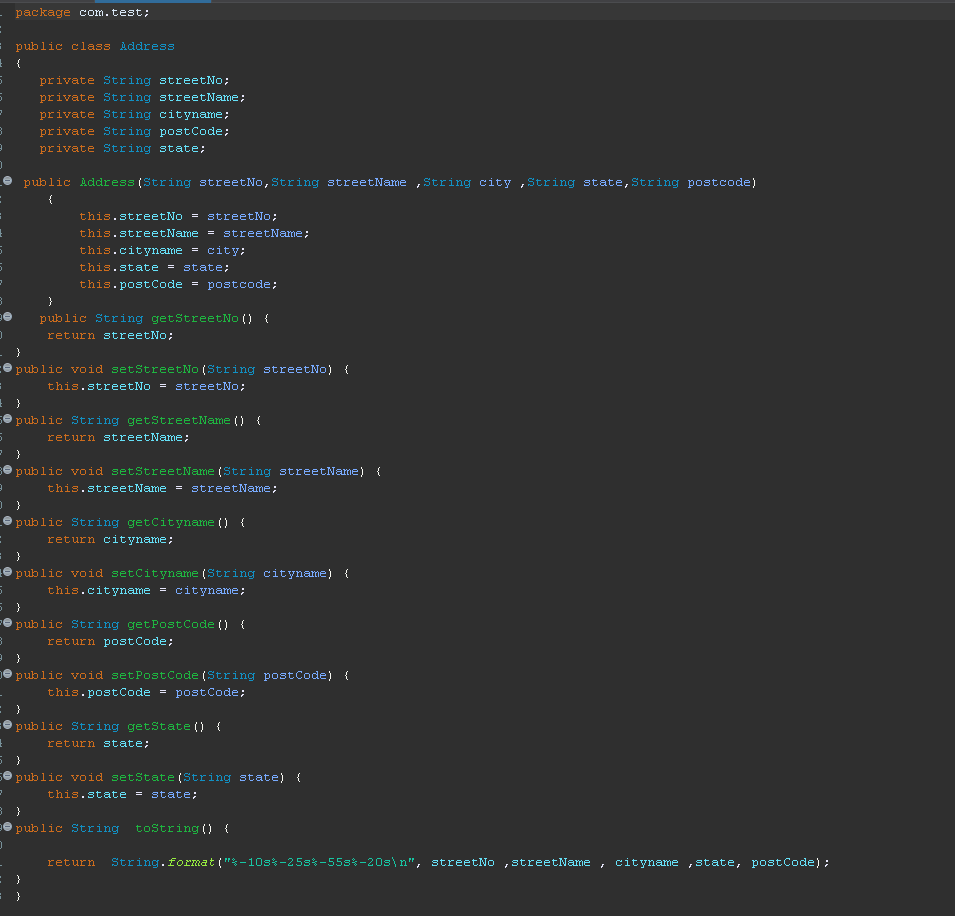Click the gutter icon next to getStreetNo method
This screenshot has height=916, width=955.
pyautogui.click(x=8, y=317)
